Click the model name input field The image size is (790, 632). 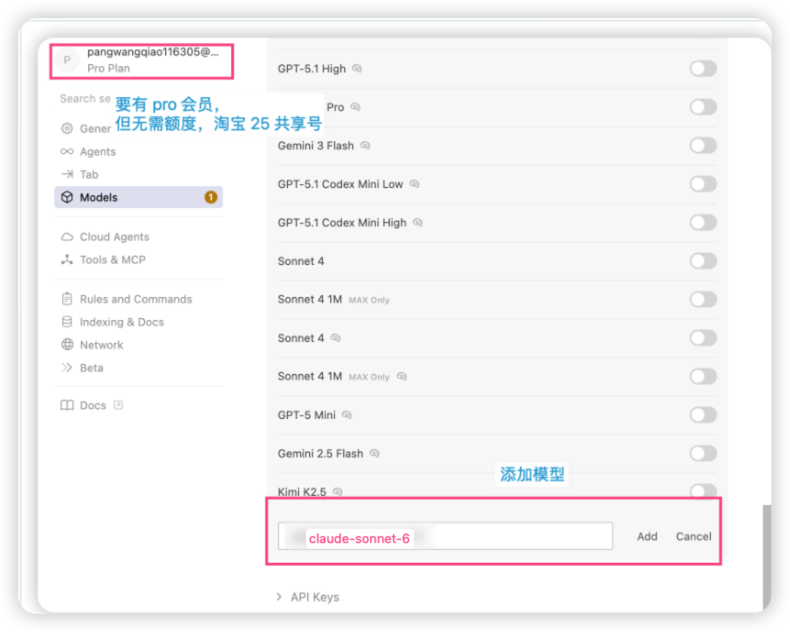click(x=445, y=536)
